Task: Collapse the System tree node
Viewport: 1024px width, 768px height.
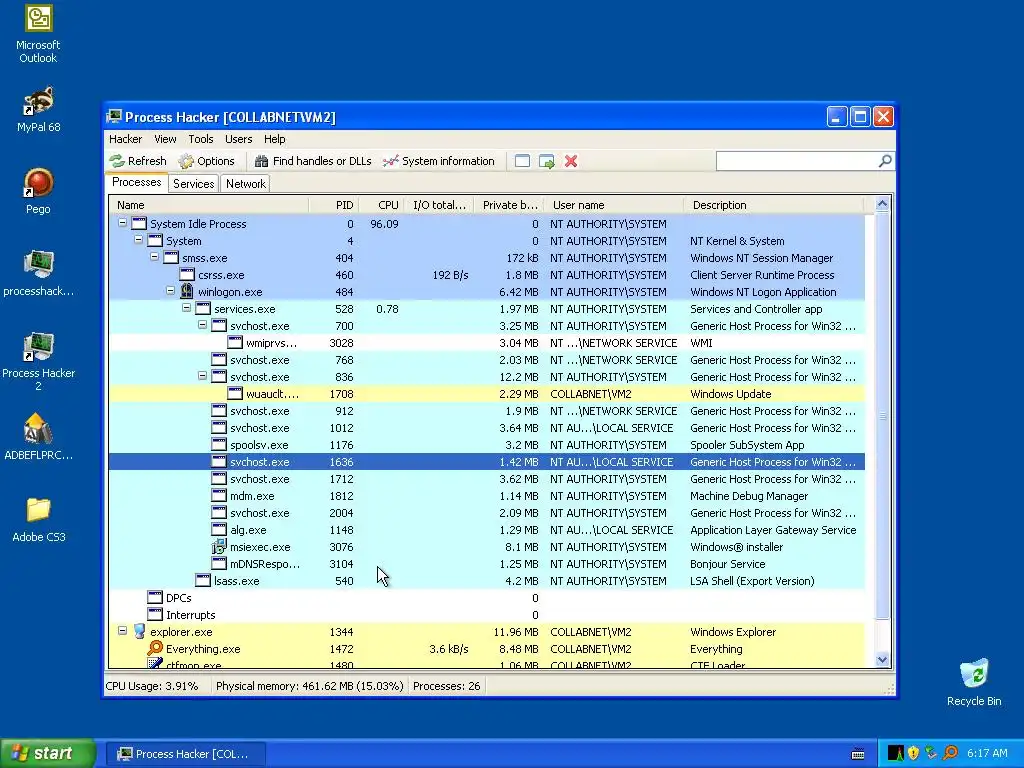Action: tap(138, 240)
